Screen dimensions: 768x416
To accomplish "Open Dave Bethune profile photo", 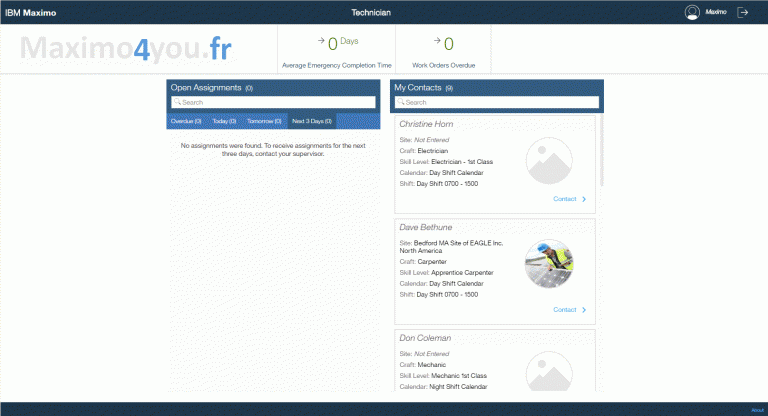I will (549, 264).
